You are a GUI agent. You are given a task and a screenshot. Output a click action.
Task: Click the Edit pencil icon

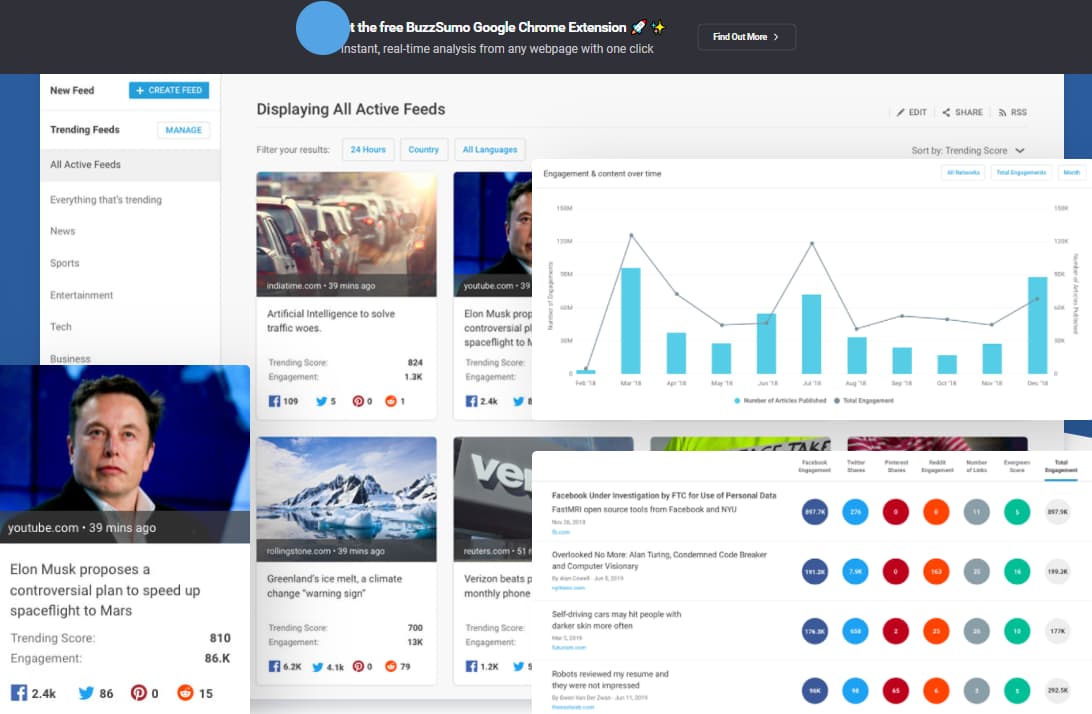click(900, 113)
